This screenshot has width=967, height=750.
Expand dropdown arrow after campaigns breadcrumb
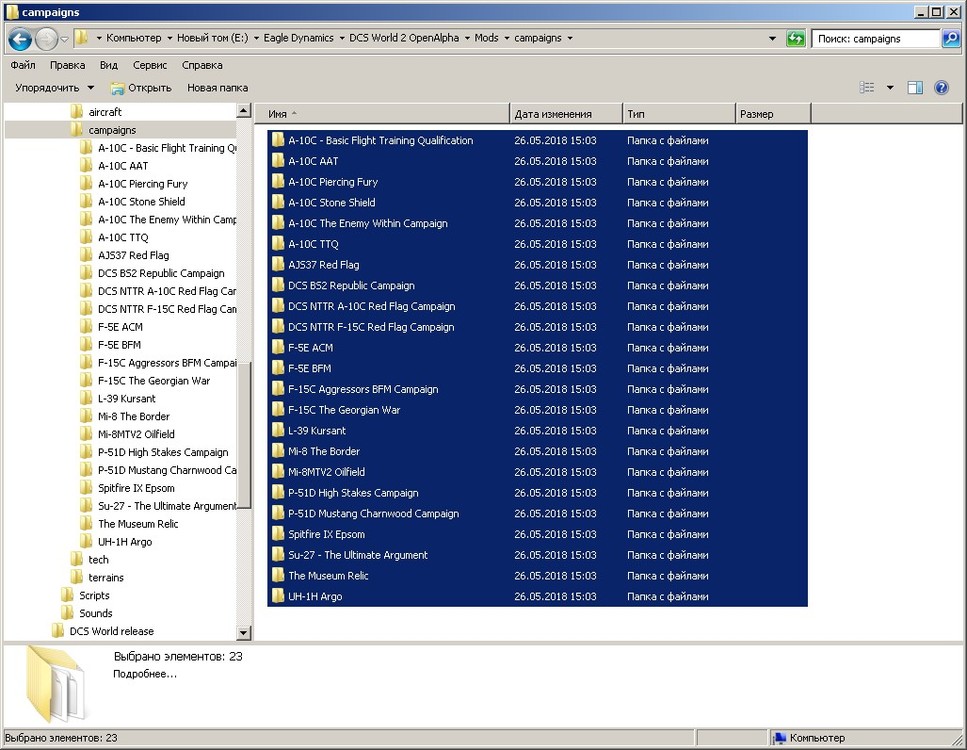pos(570,38)
